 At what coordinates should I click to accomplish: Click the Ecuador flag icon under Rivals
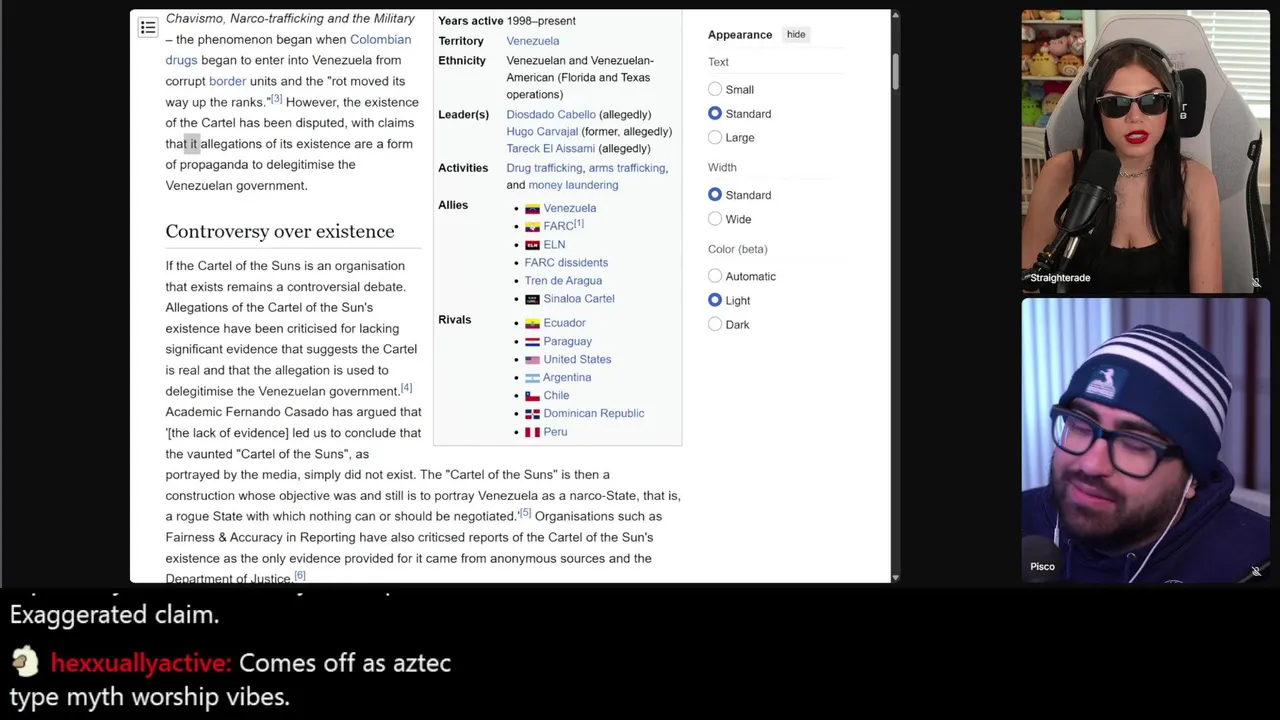tap(532, 323)
